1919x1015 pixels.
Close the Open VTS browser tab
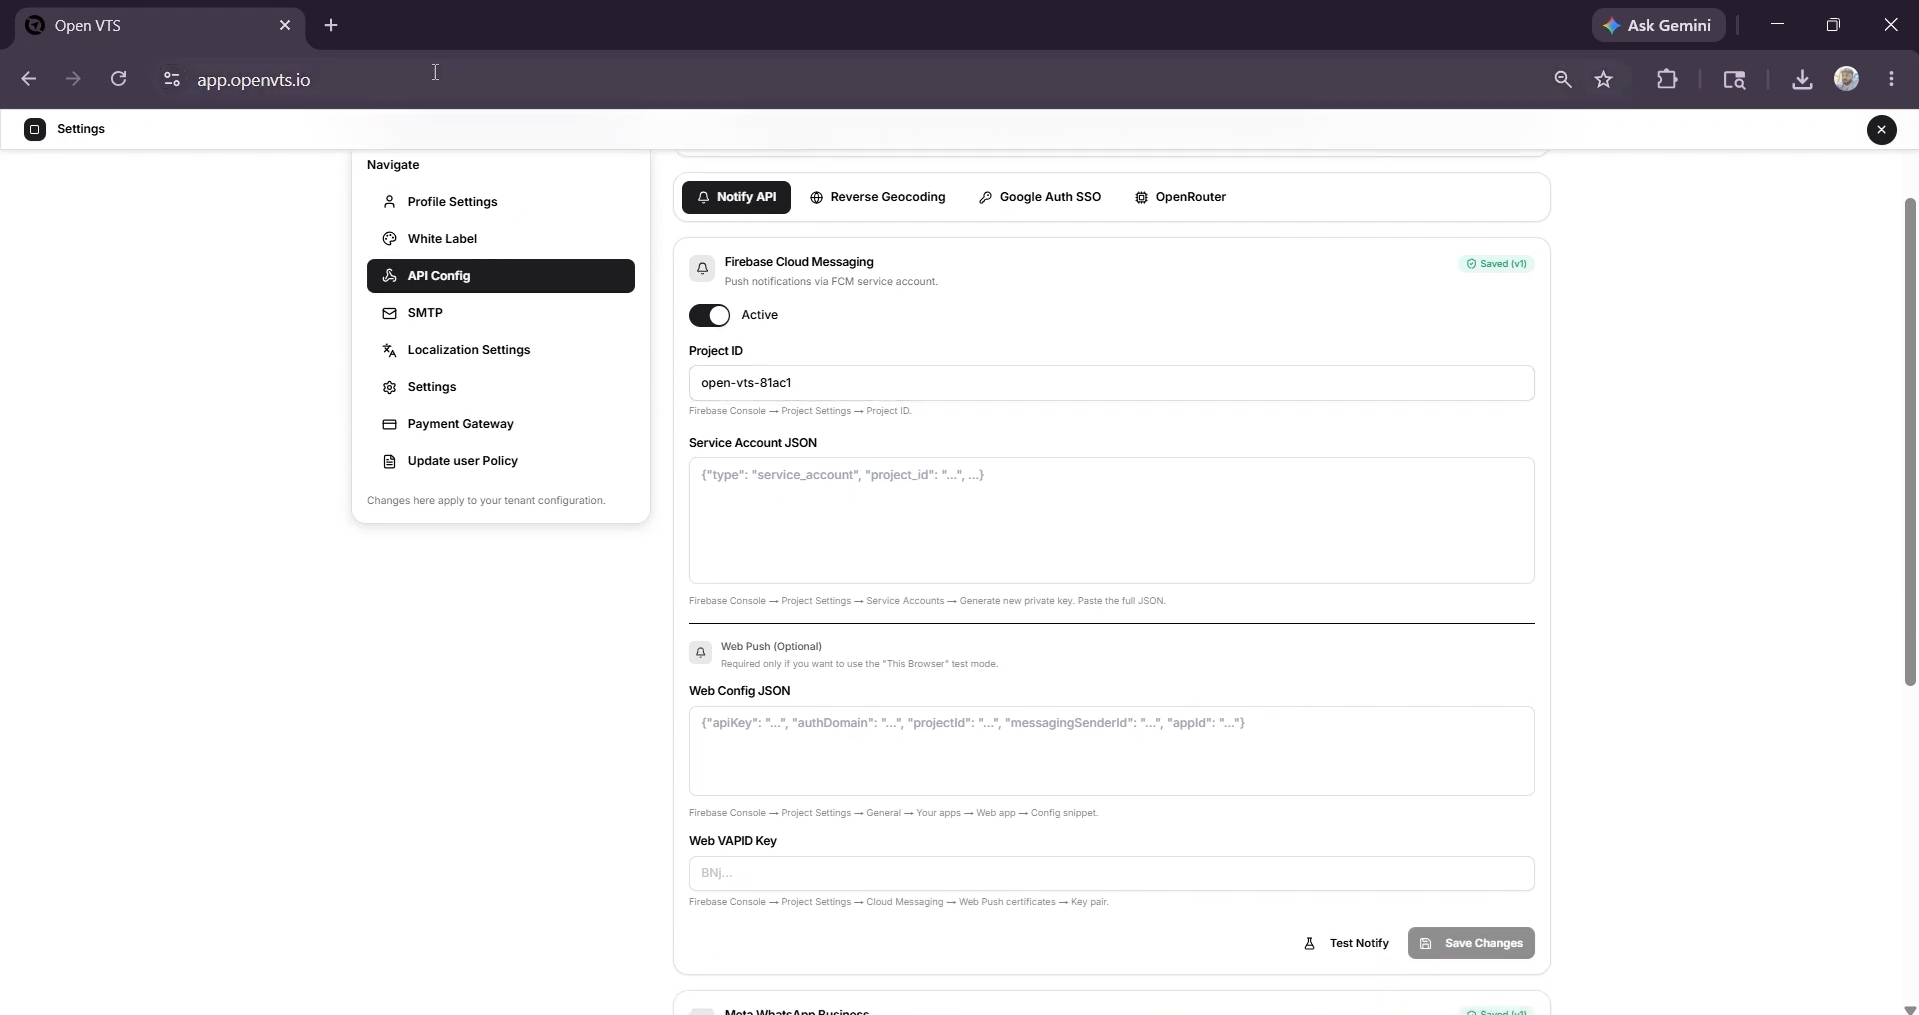click(285, 25)
